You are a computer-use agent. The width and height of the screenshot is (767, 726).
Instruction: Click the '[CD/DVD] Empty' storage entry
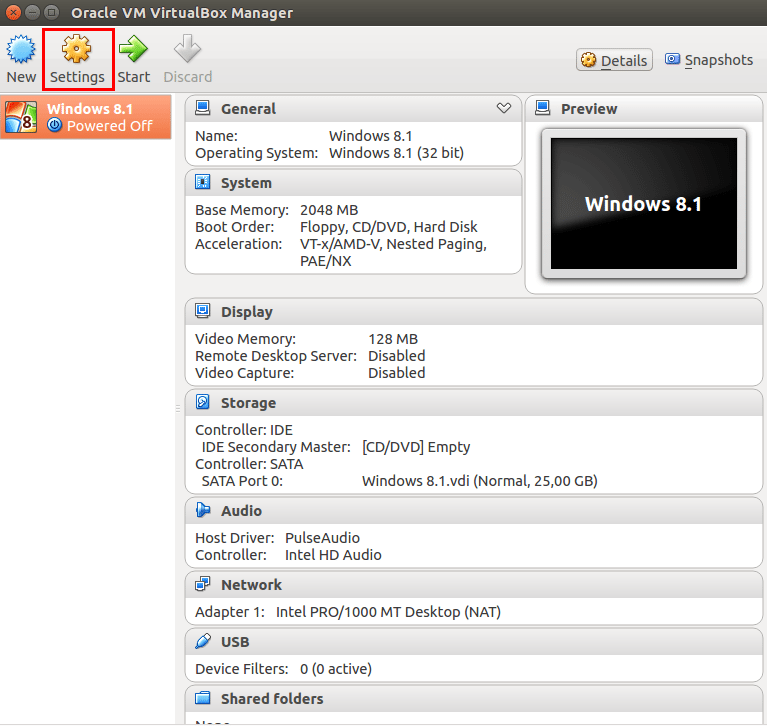[x=416, y=447]
